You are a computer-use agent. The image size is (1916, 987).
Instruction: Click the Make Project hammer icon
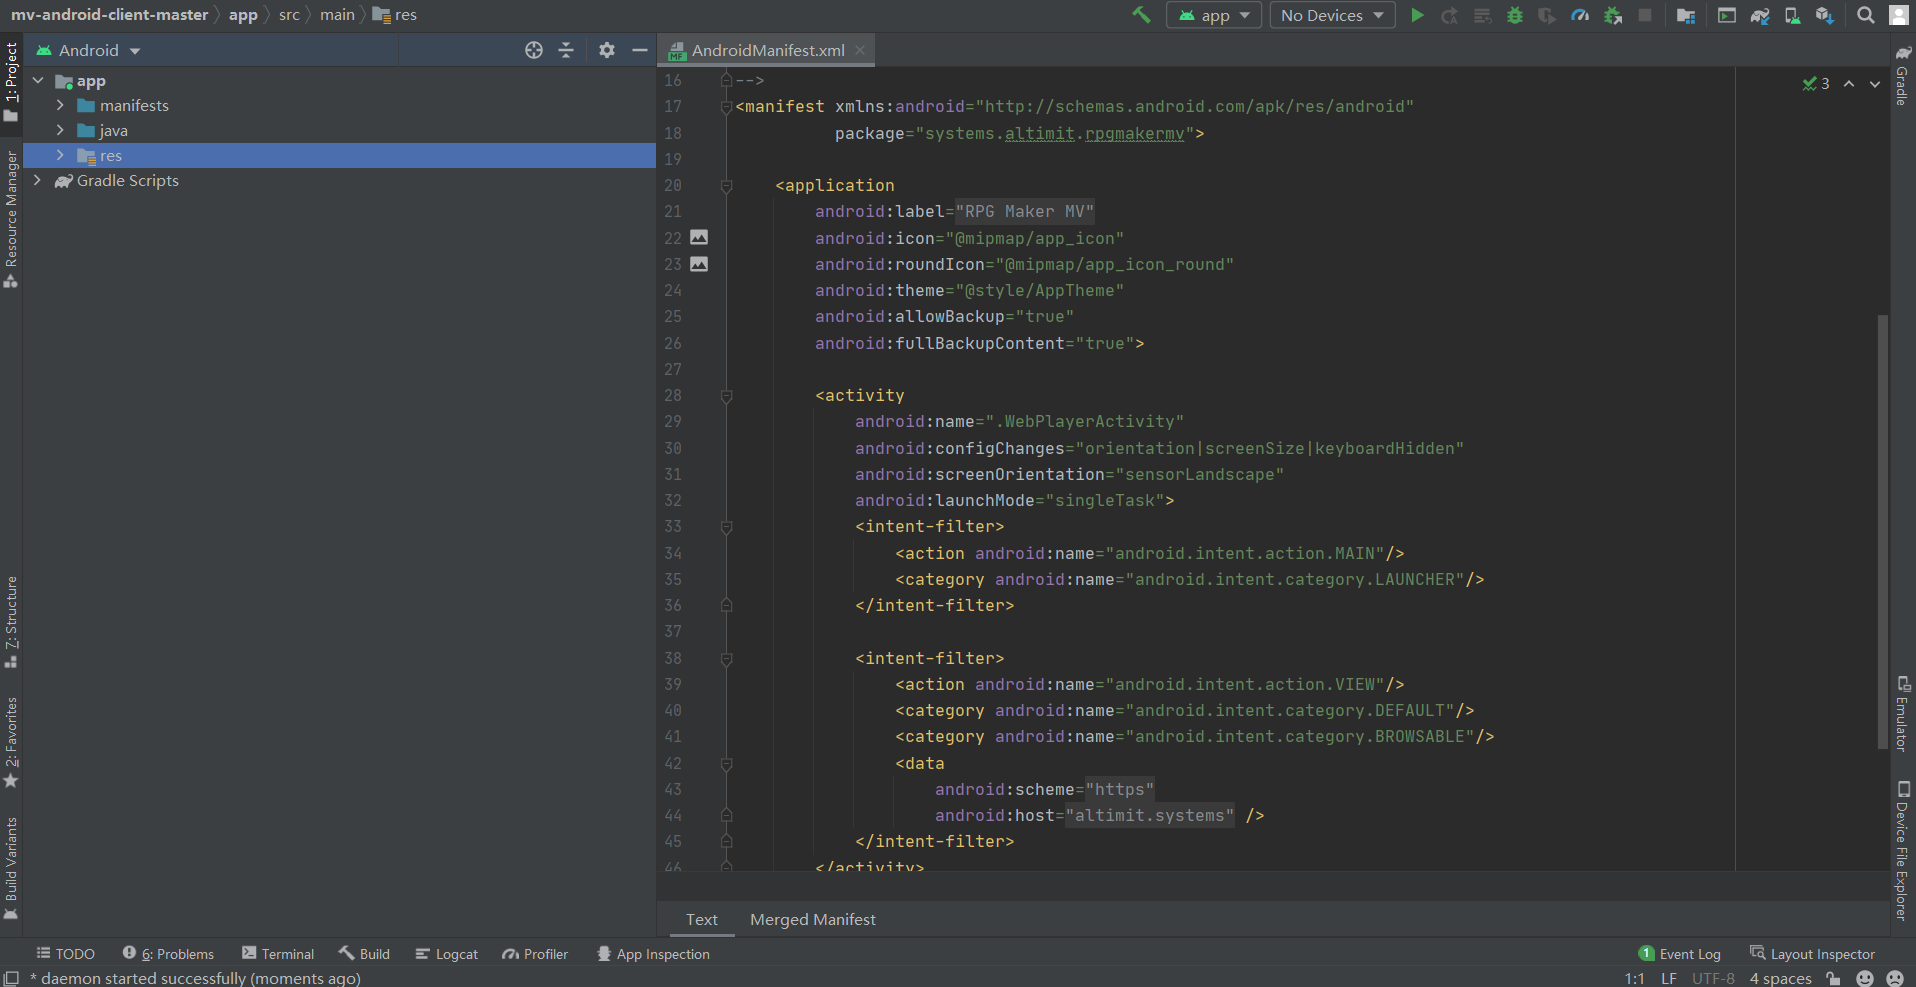pos(1141,15)
